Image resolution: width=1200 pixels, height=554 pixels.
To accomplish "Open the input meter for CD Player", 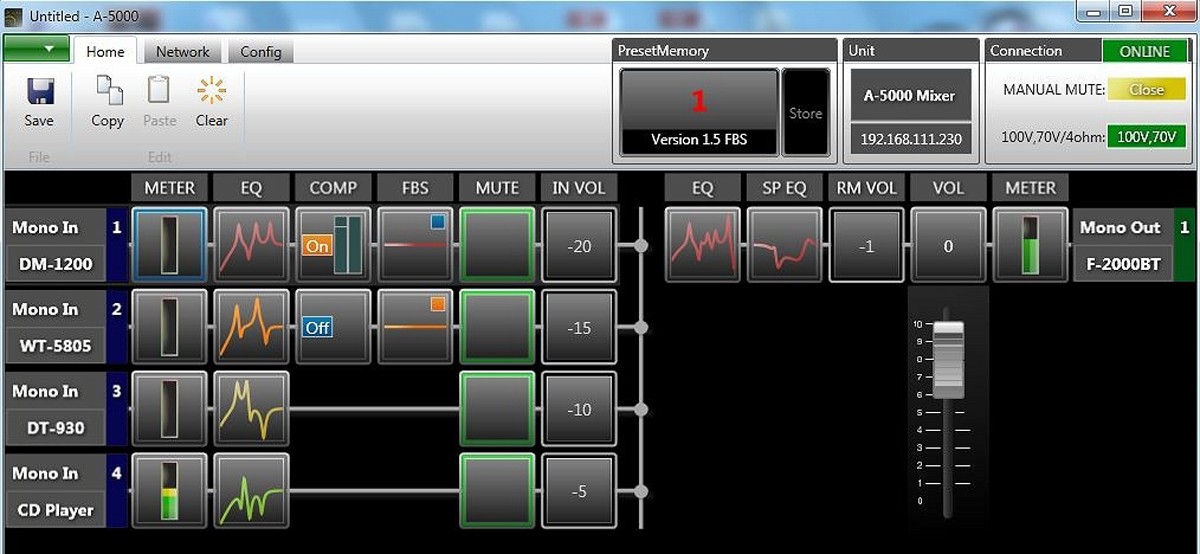I will click(x=169, y=491).
